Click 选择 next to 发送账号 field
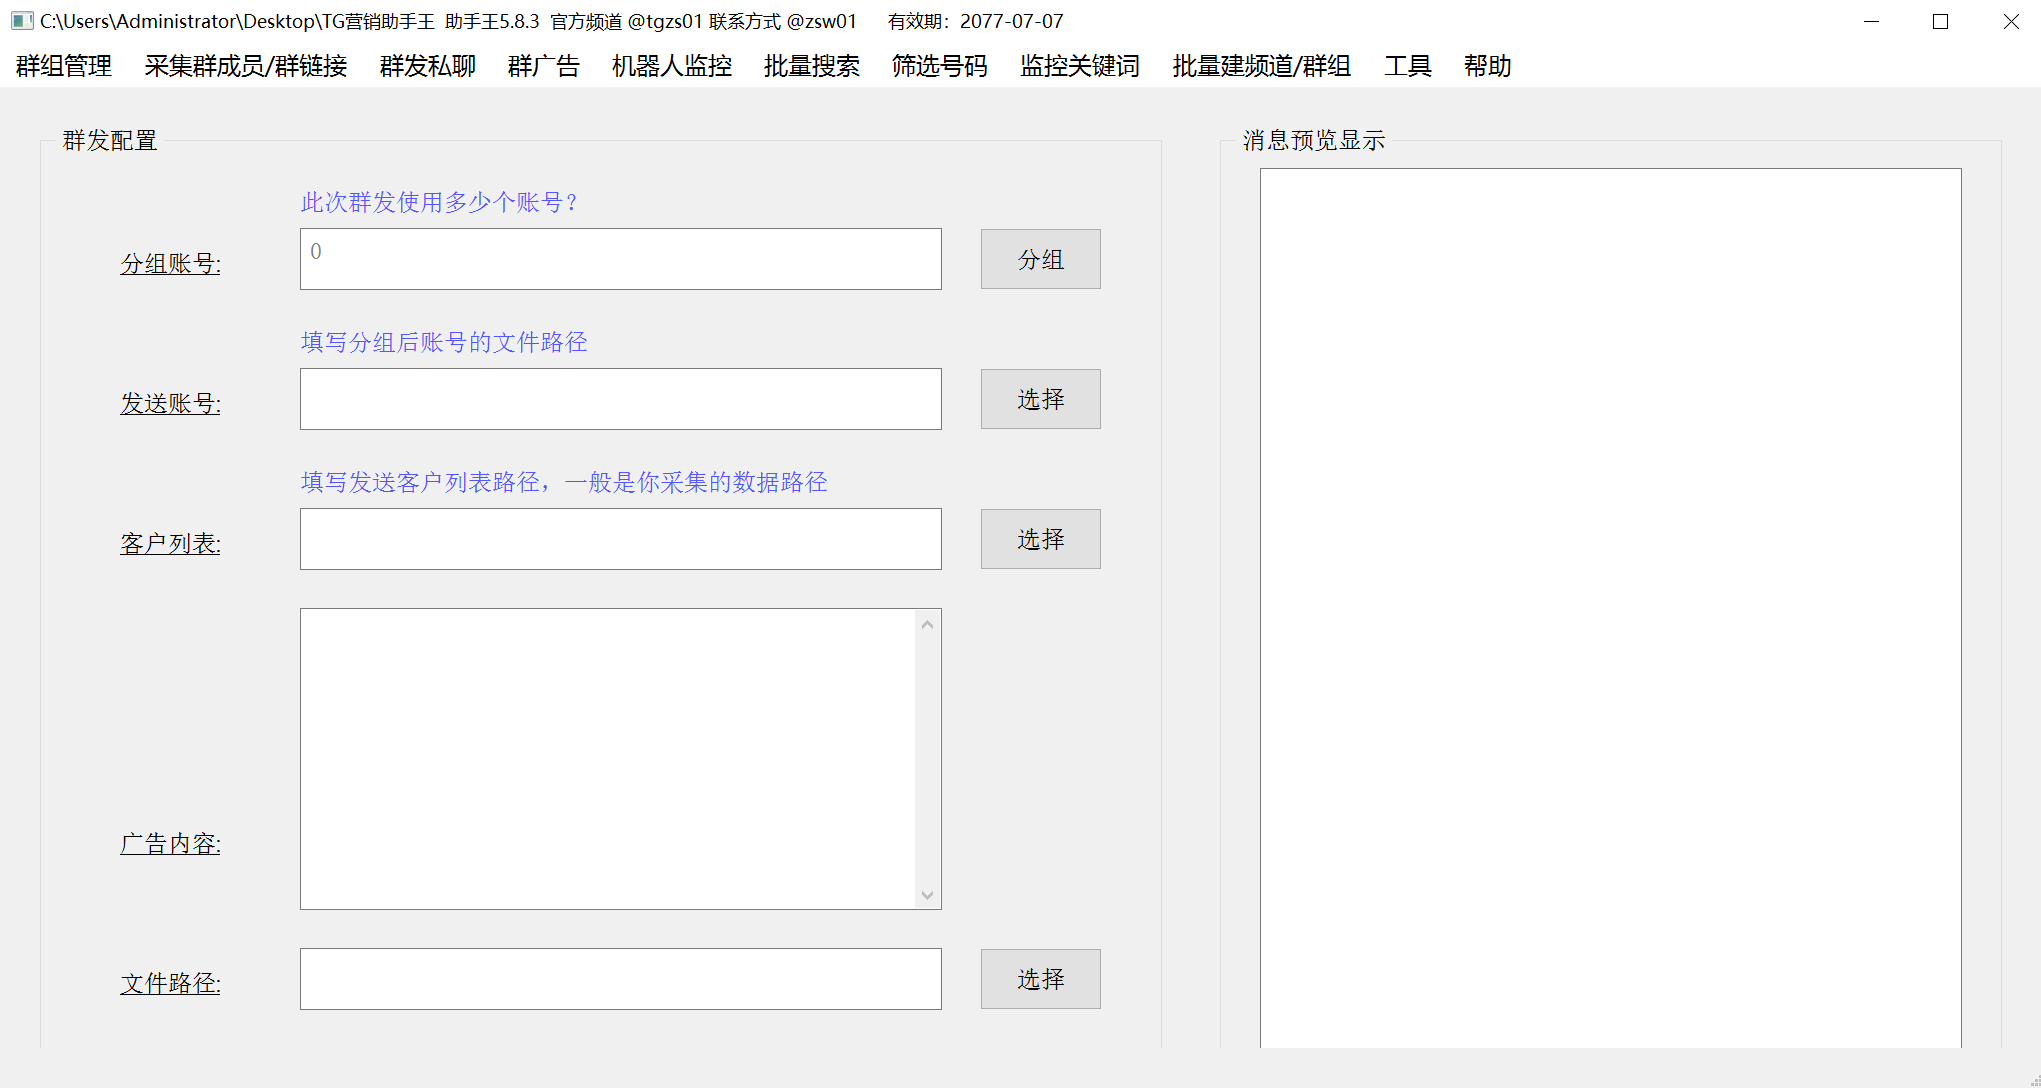 1040,399
